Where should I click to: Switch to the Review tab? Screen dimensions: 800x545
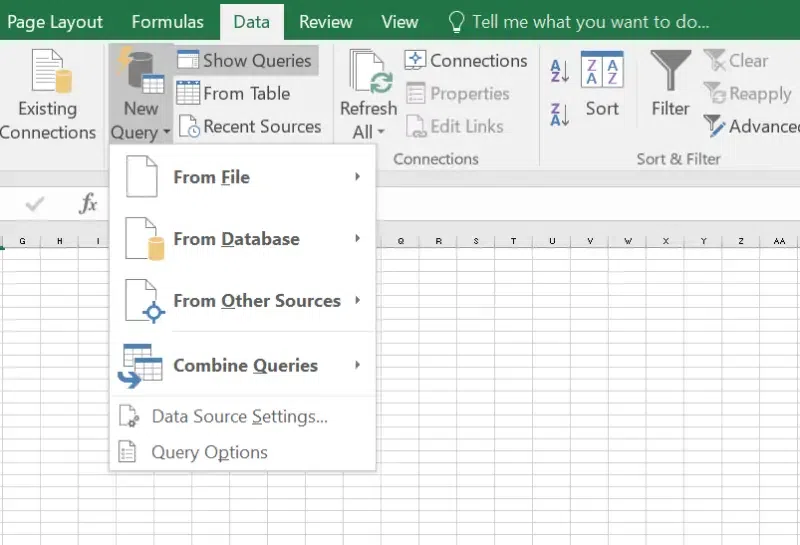tap(326, 21)
